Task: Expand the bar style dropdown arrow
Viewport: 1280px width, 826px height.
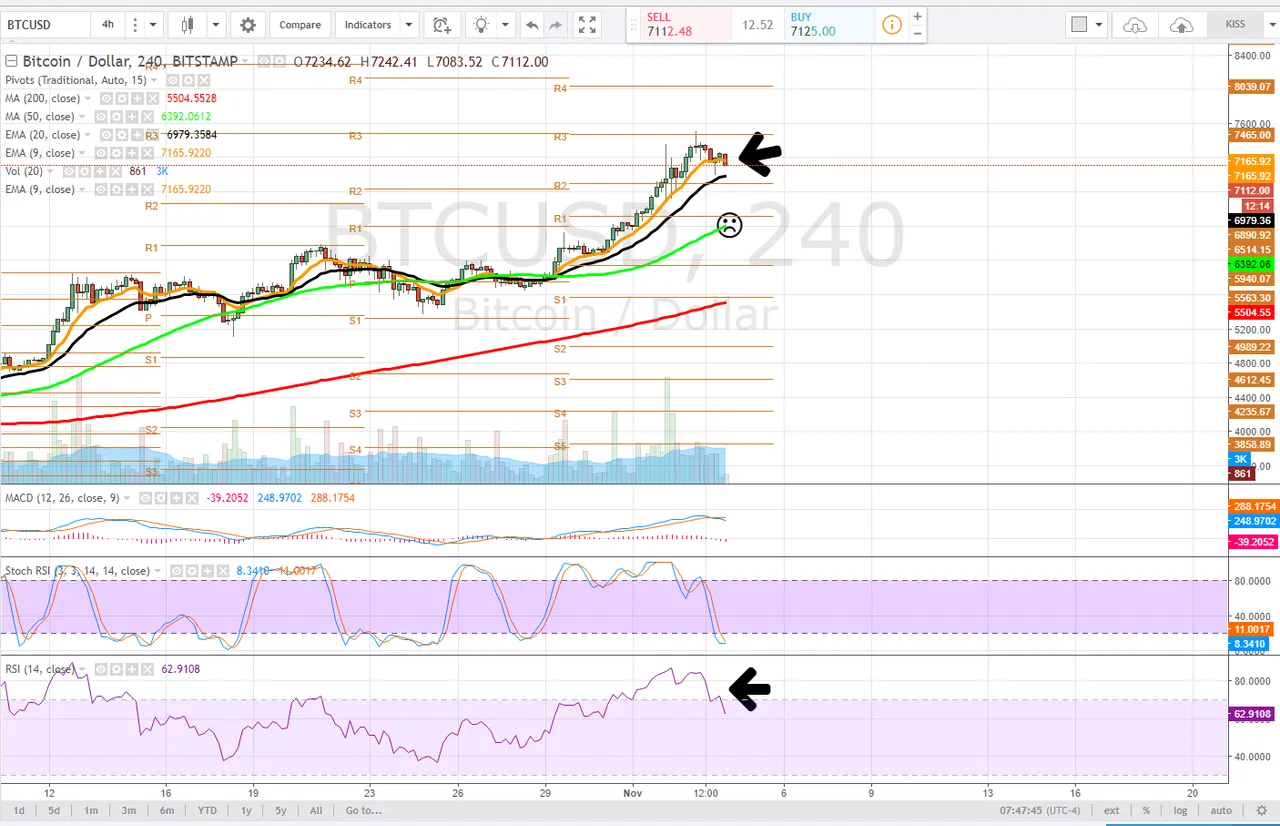Action: [215, 25]
